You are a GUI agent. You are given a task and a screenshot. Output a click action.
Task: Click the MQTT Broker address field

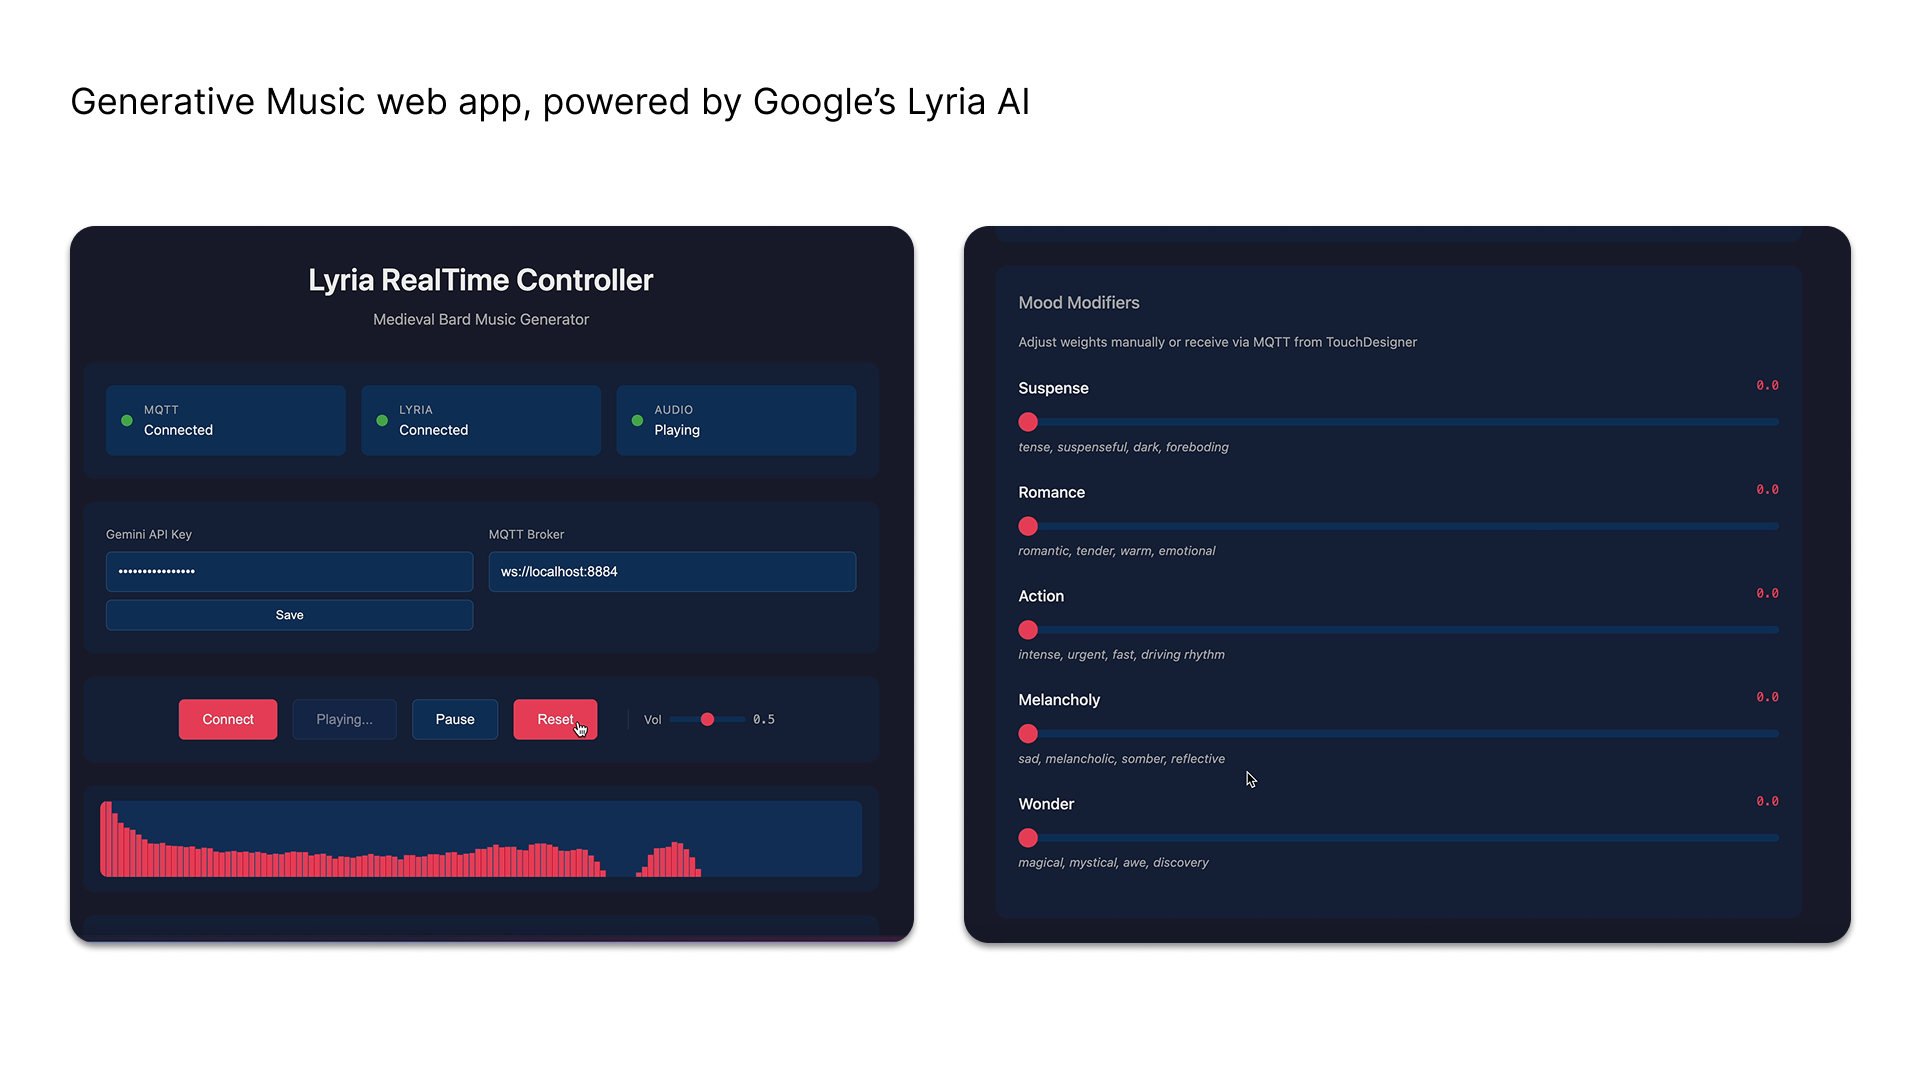(672, 572)
